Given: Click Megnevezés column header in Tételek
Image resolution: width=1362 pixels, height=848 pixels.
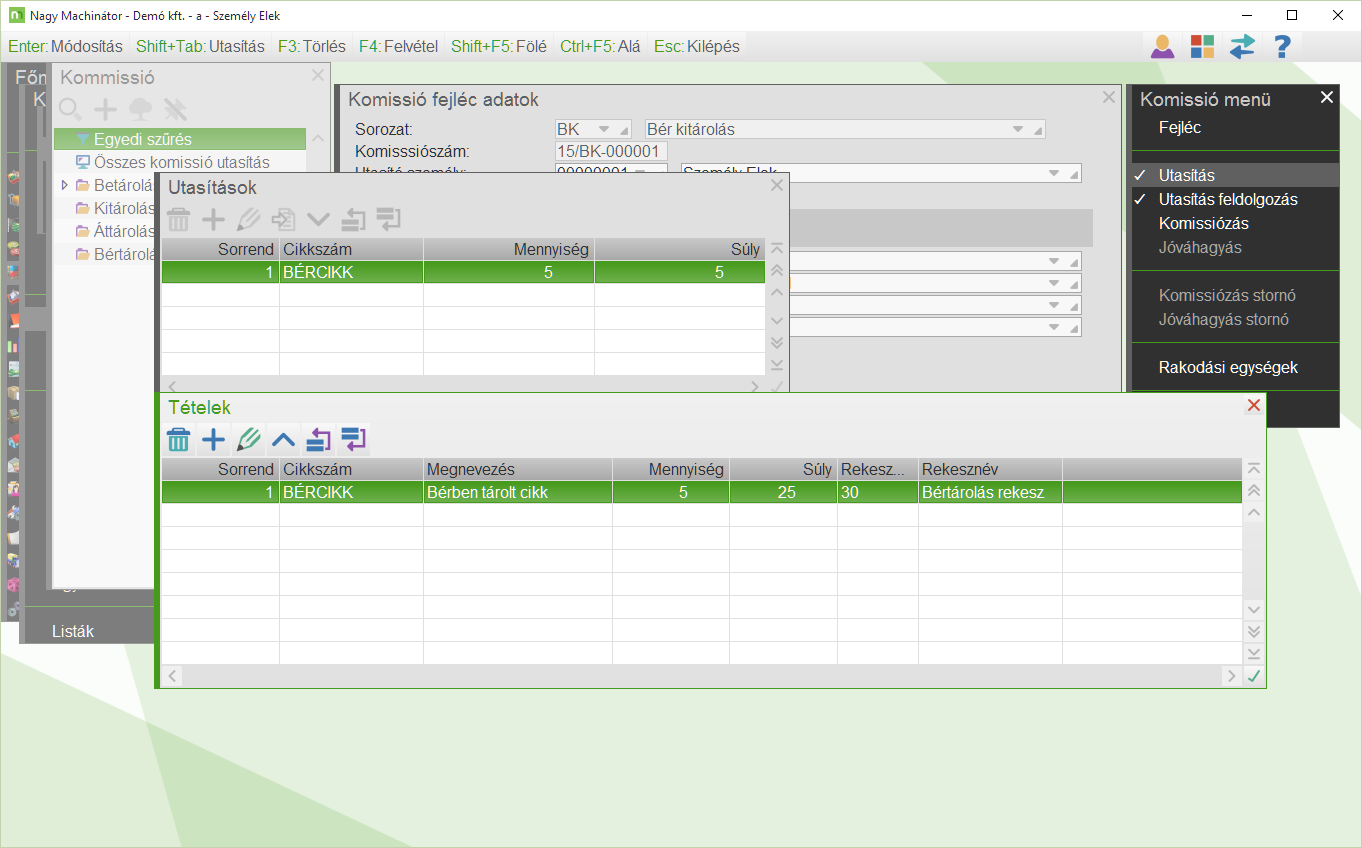Looking at the screenshot, I should click(518, 469).
